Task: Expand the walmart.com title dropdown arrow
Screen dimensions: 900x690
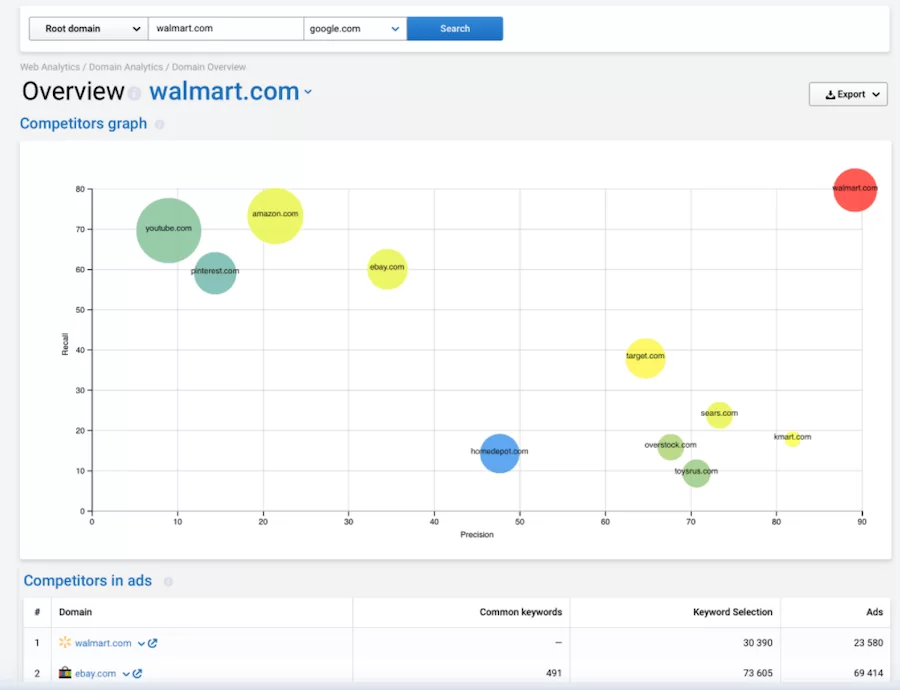Action: 308,92
